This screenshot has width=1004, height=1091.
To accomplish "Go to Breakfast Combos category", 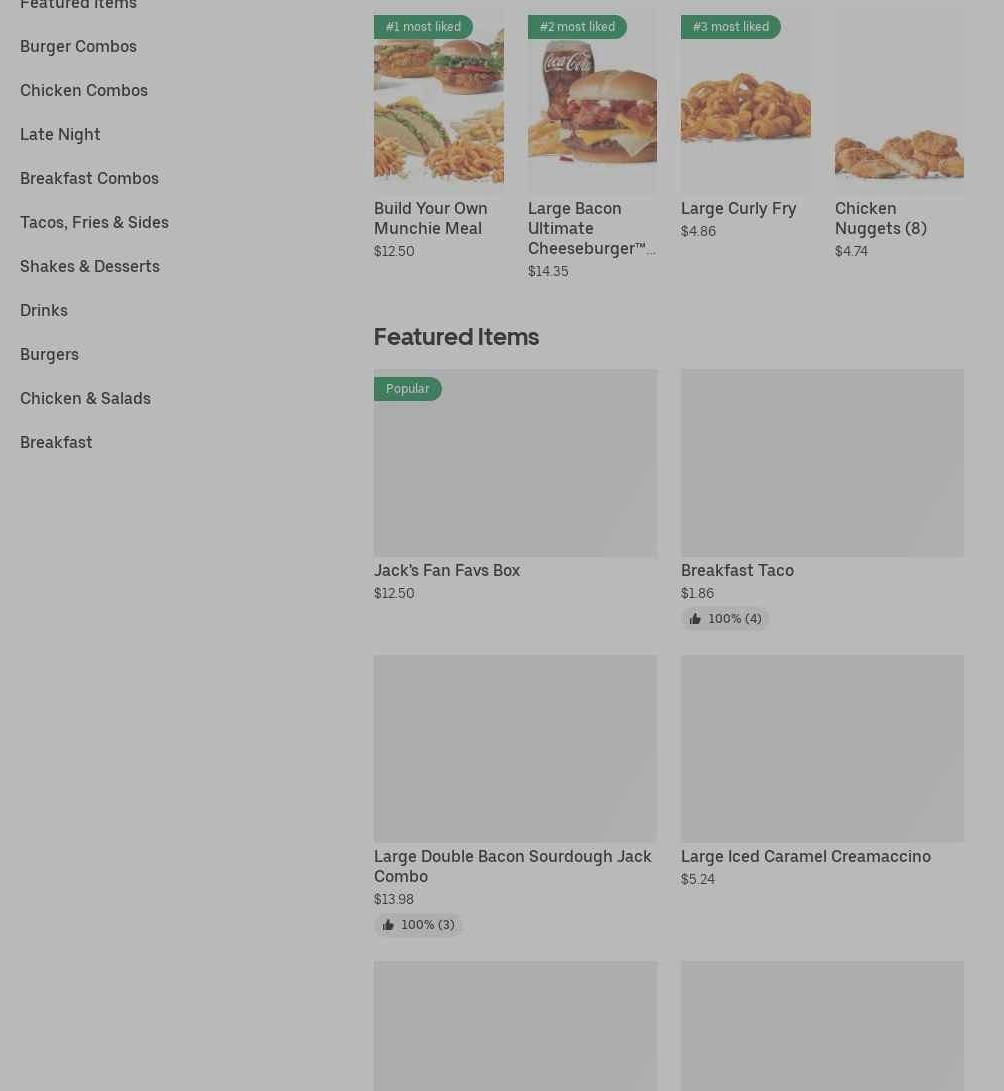I will tap(89, 178).
